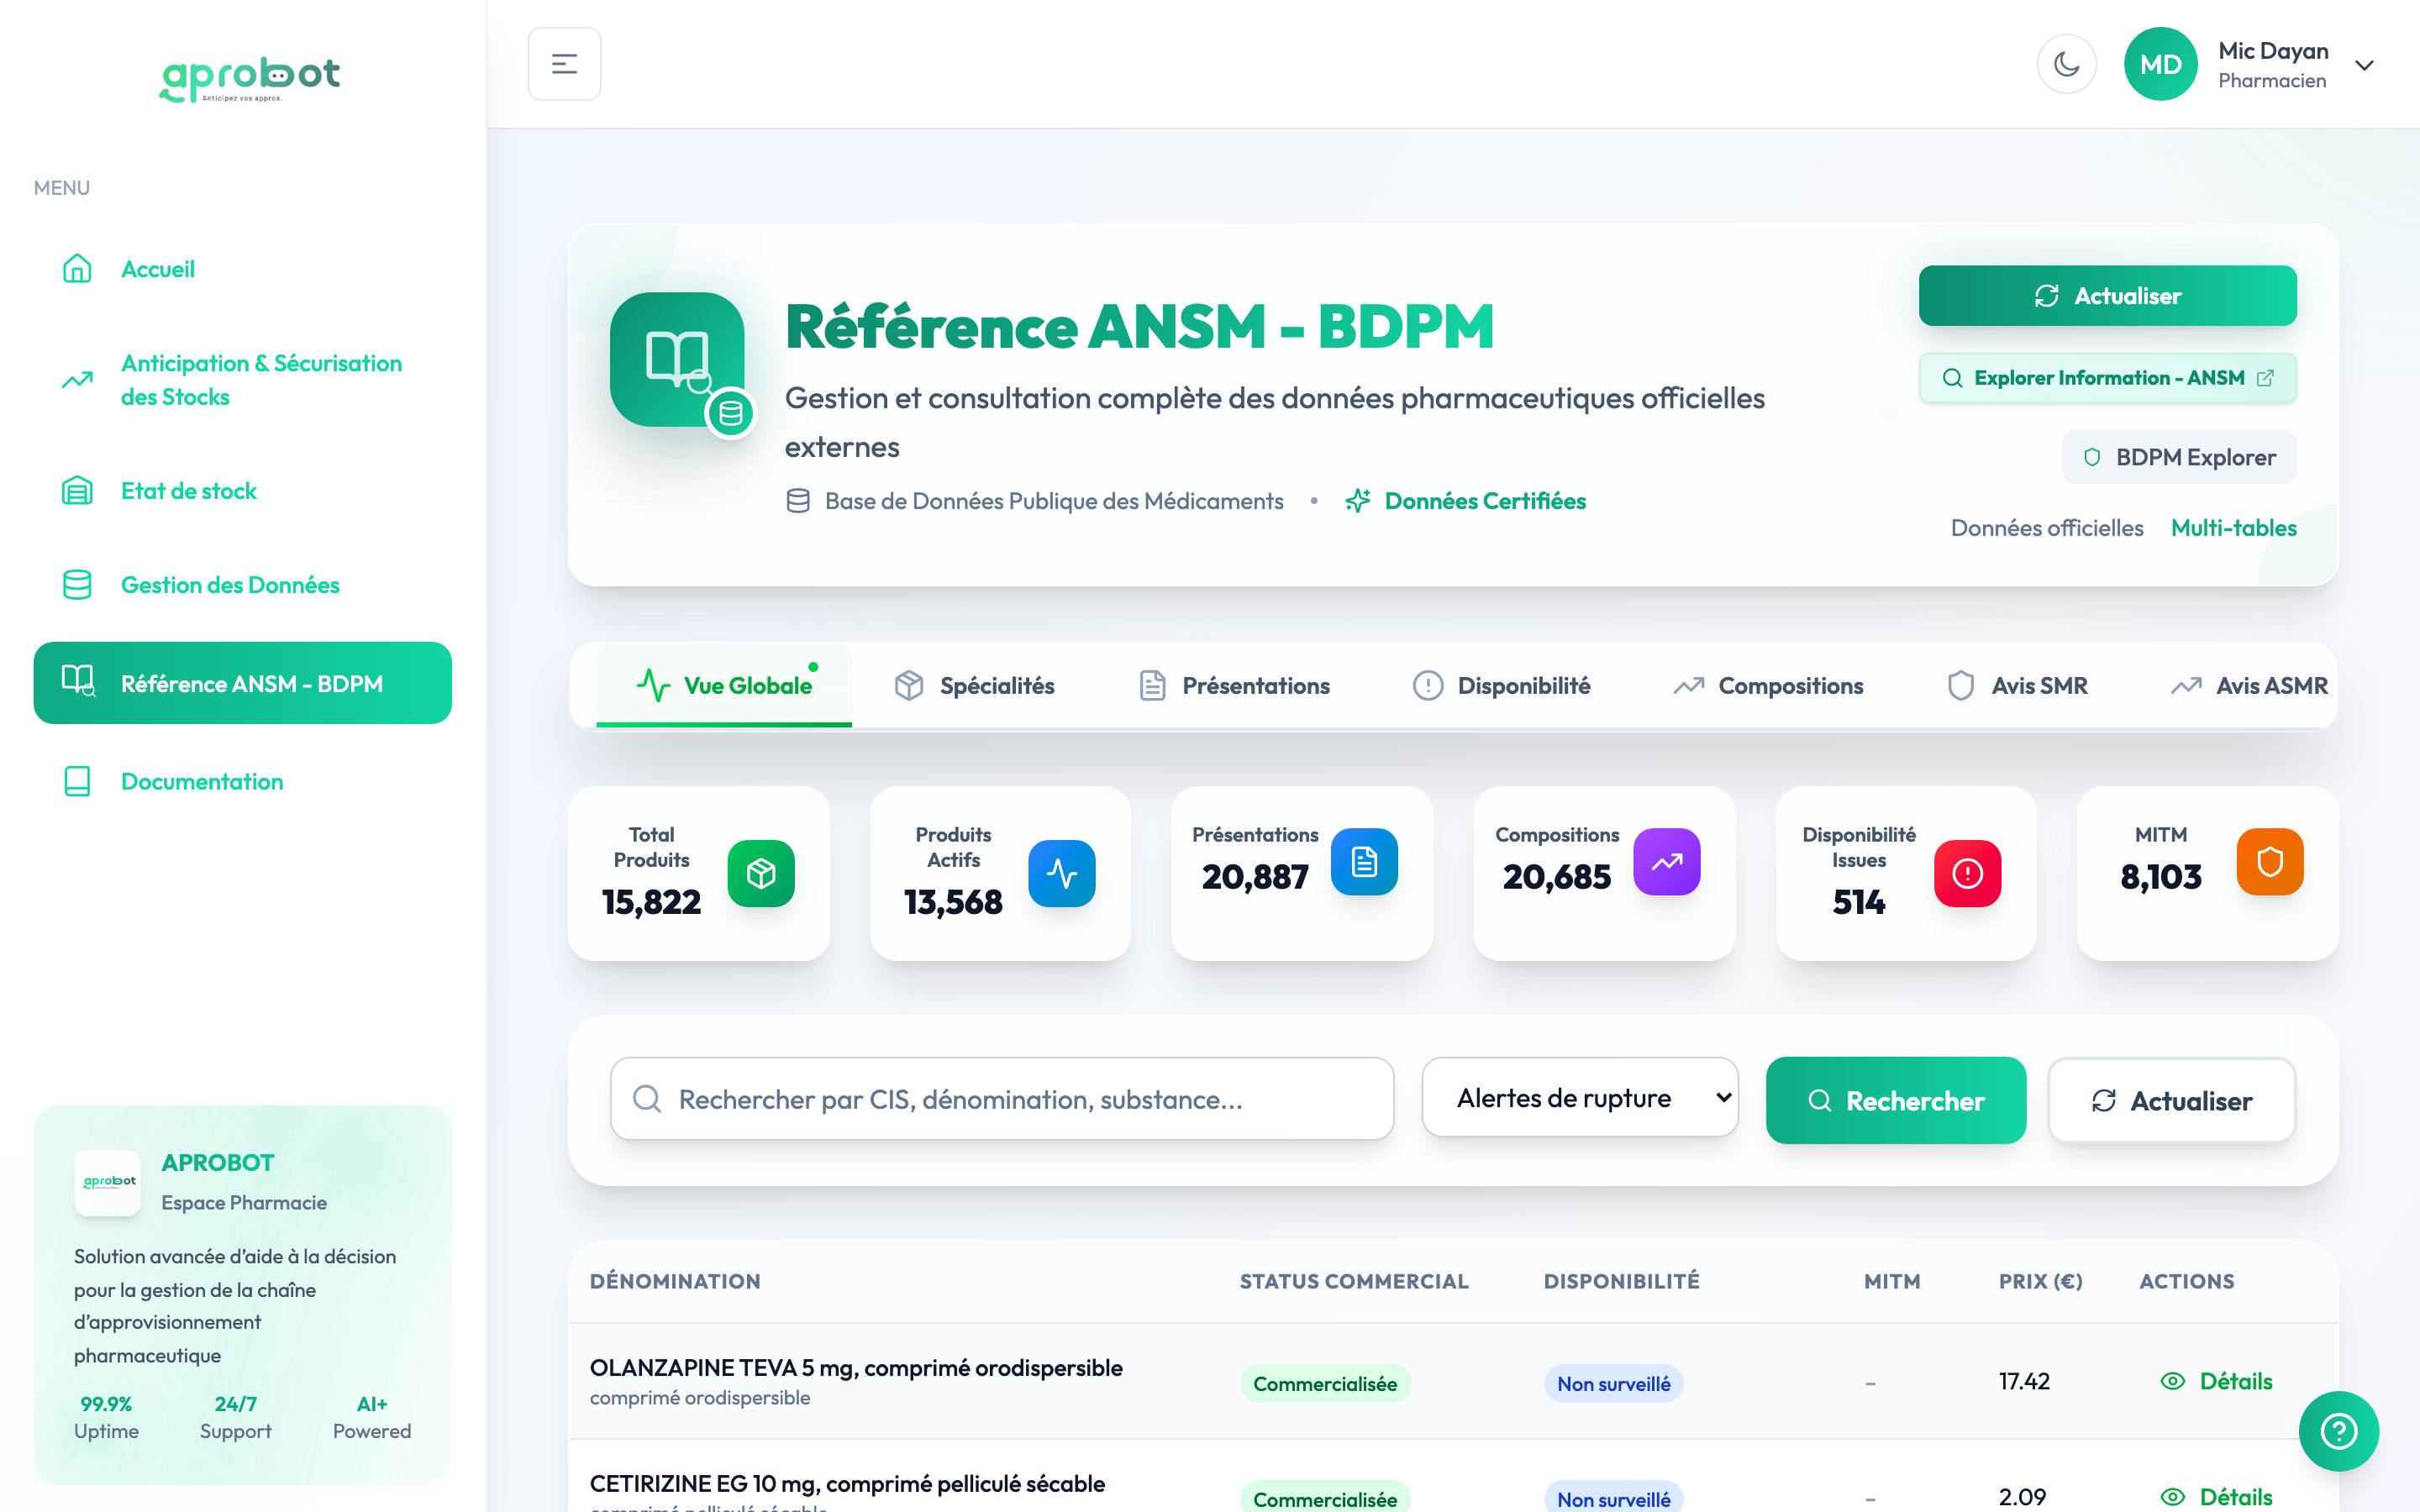Collapse the sidebar with the hamburger icon
This screenshot has width=2420, height=1512.
[x=564, y=64]
